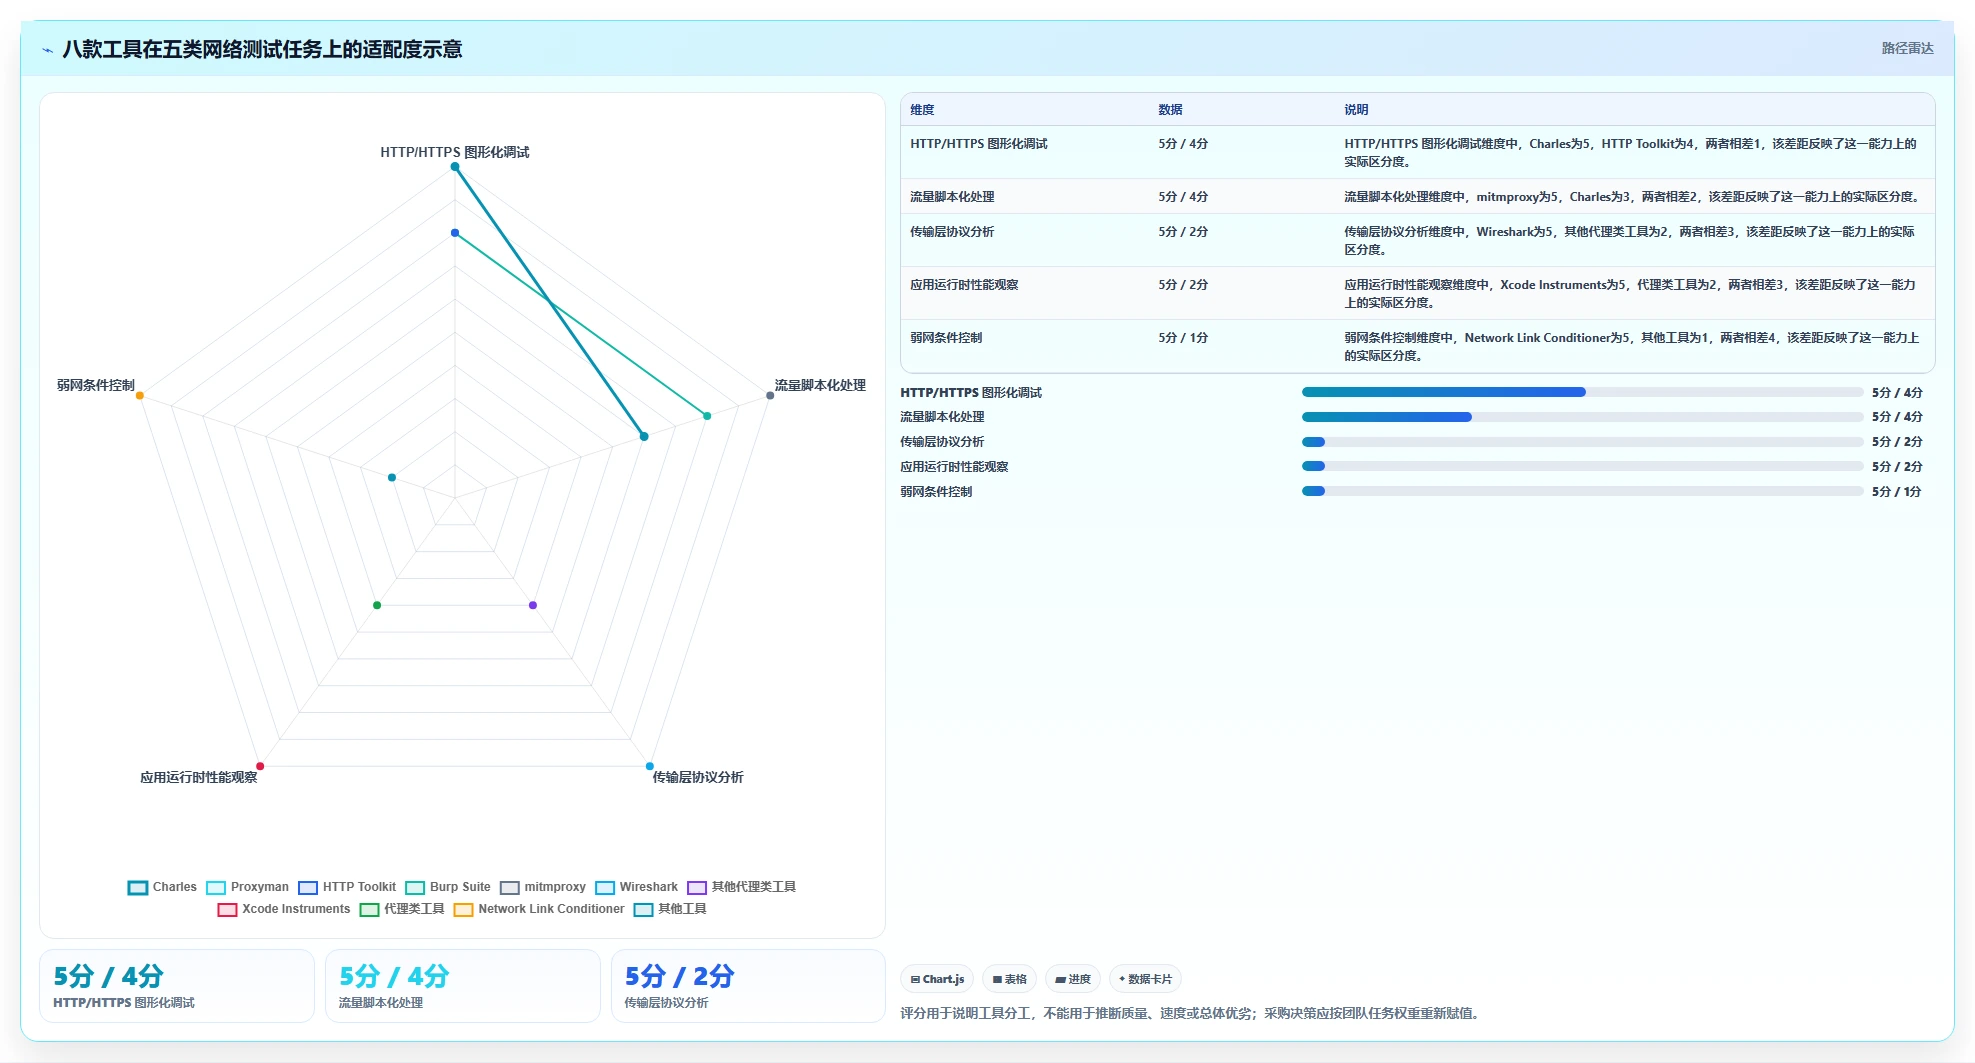This screenshot has width=1975, height=1063.
Task: Toggle Proxyman legend swatch
Action: coord(216,887)
